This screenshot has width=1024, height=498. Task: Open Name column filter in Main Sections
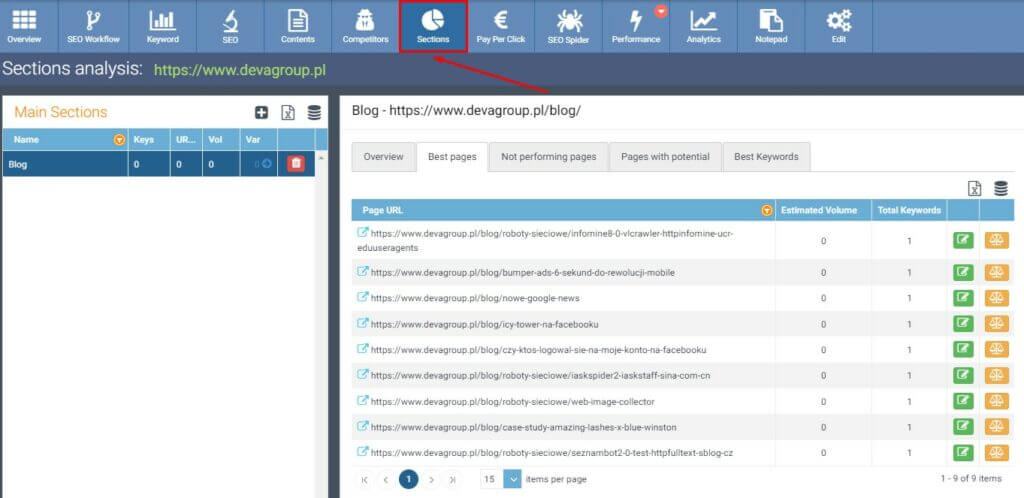(120, 140)
